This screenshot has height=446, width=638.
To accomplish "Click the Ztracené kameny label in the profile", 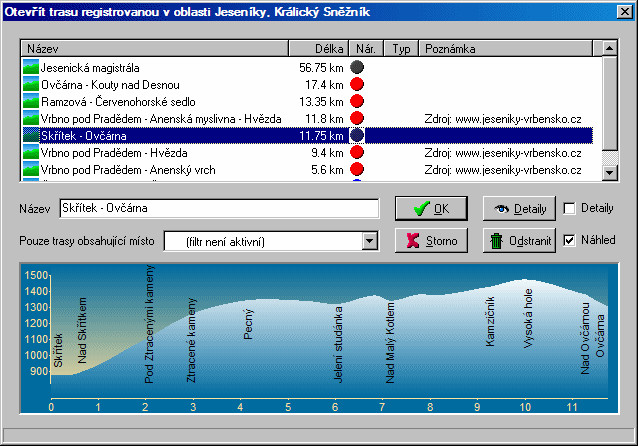I will (191, 340).
